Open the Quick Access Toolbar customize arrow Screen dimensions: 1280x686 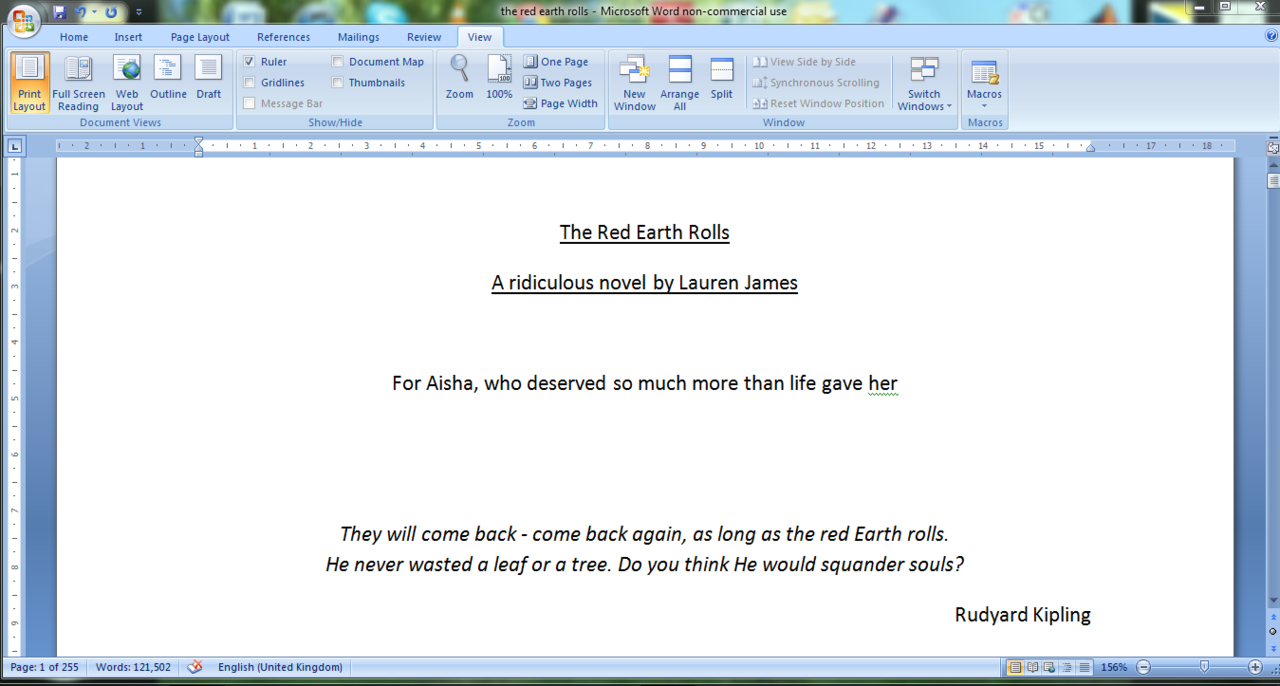138,13
